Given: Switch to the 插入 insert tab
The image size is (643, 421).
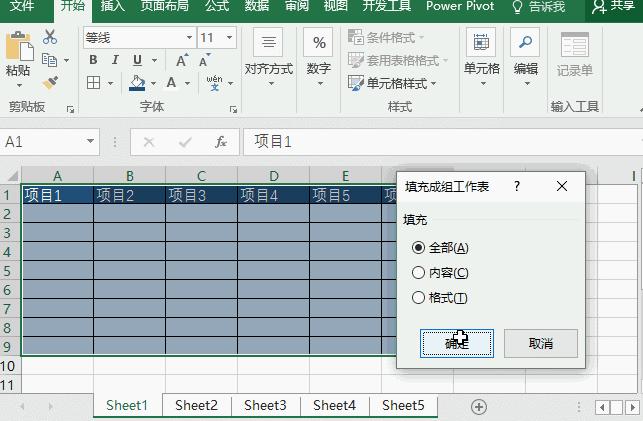Looking at the screenshot, I should click(x=112, y=7).
